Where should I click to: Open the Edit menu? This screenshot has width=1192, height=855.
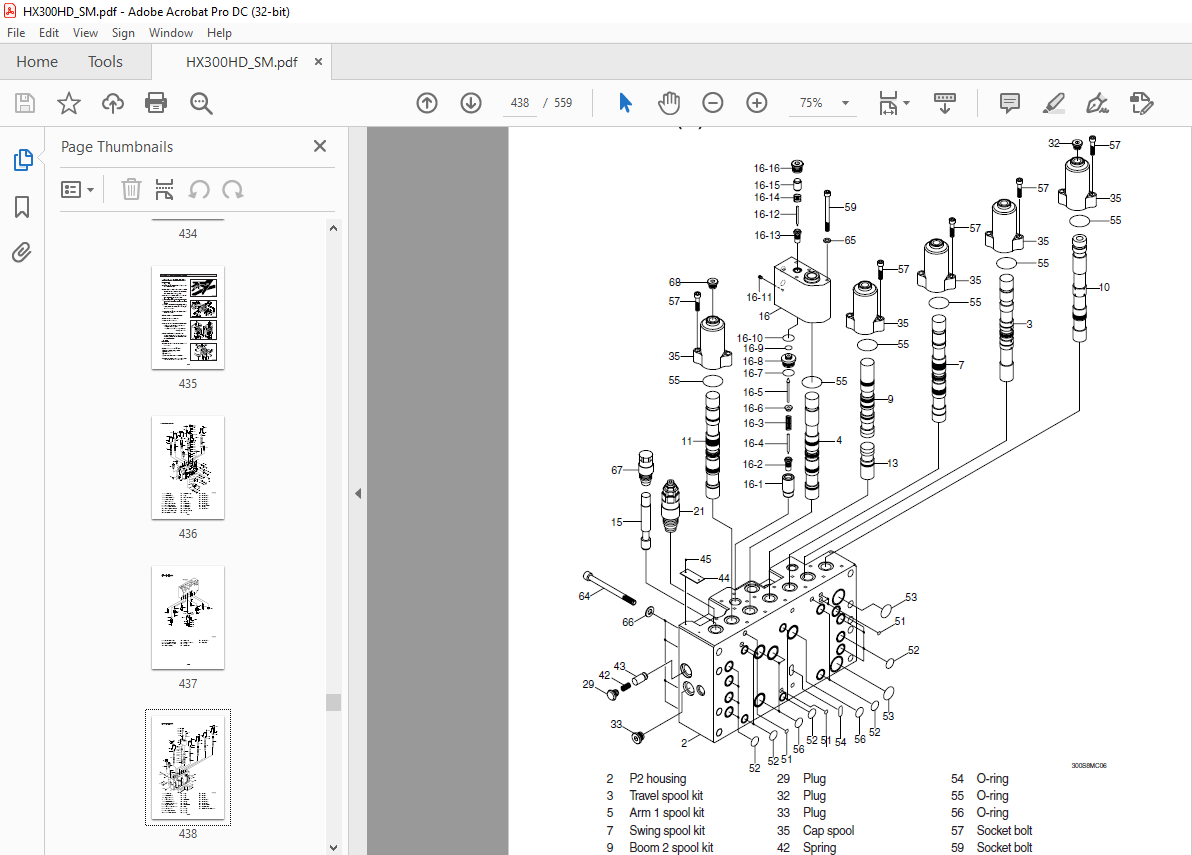click(49, 33)
